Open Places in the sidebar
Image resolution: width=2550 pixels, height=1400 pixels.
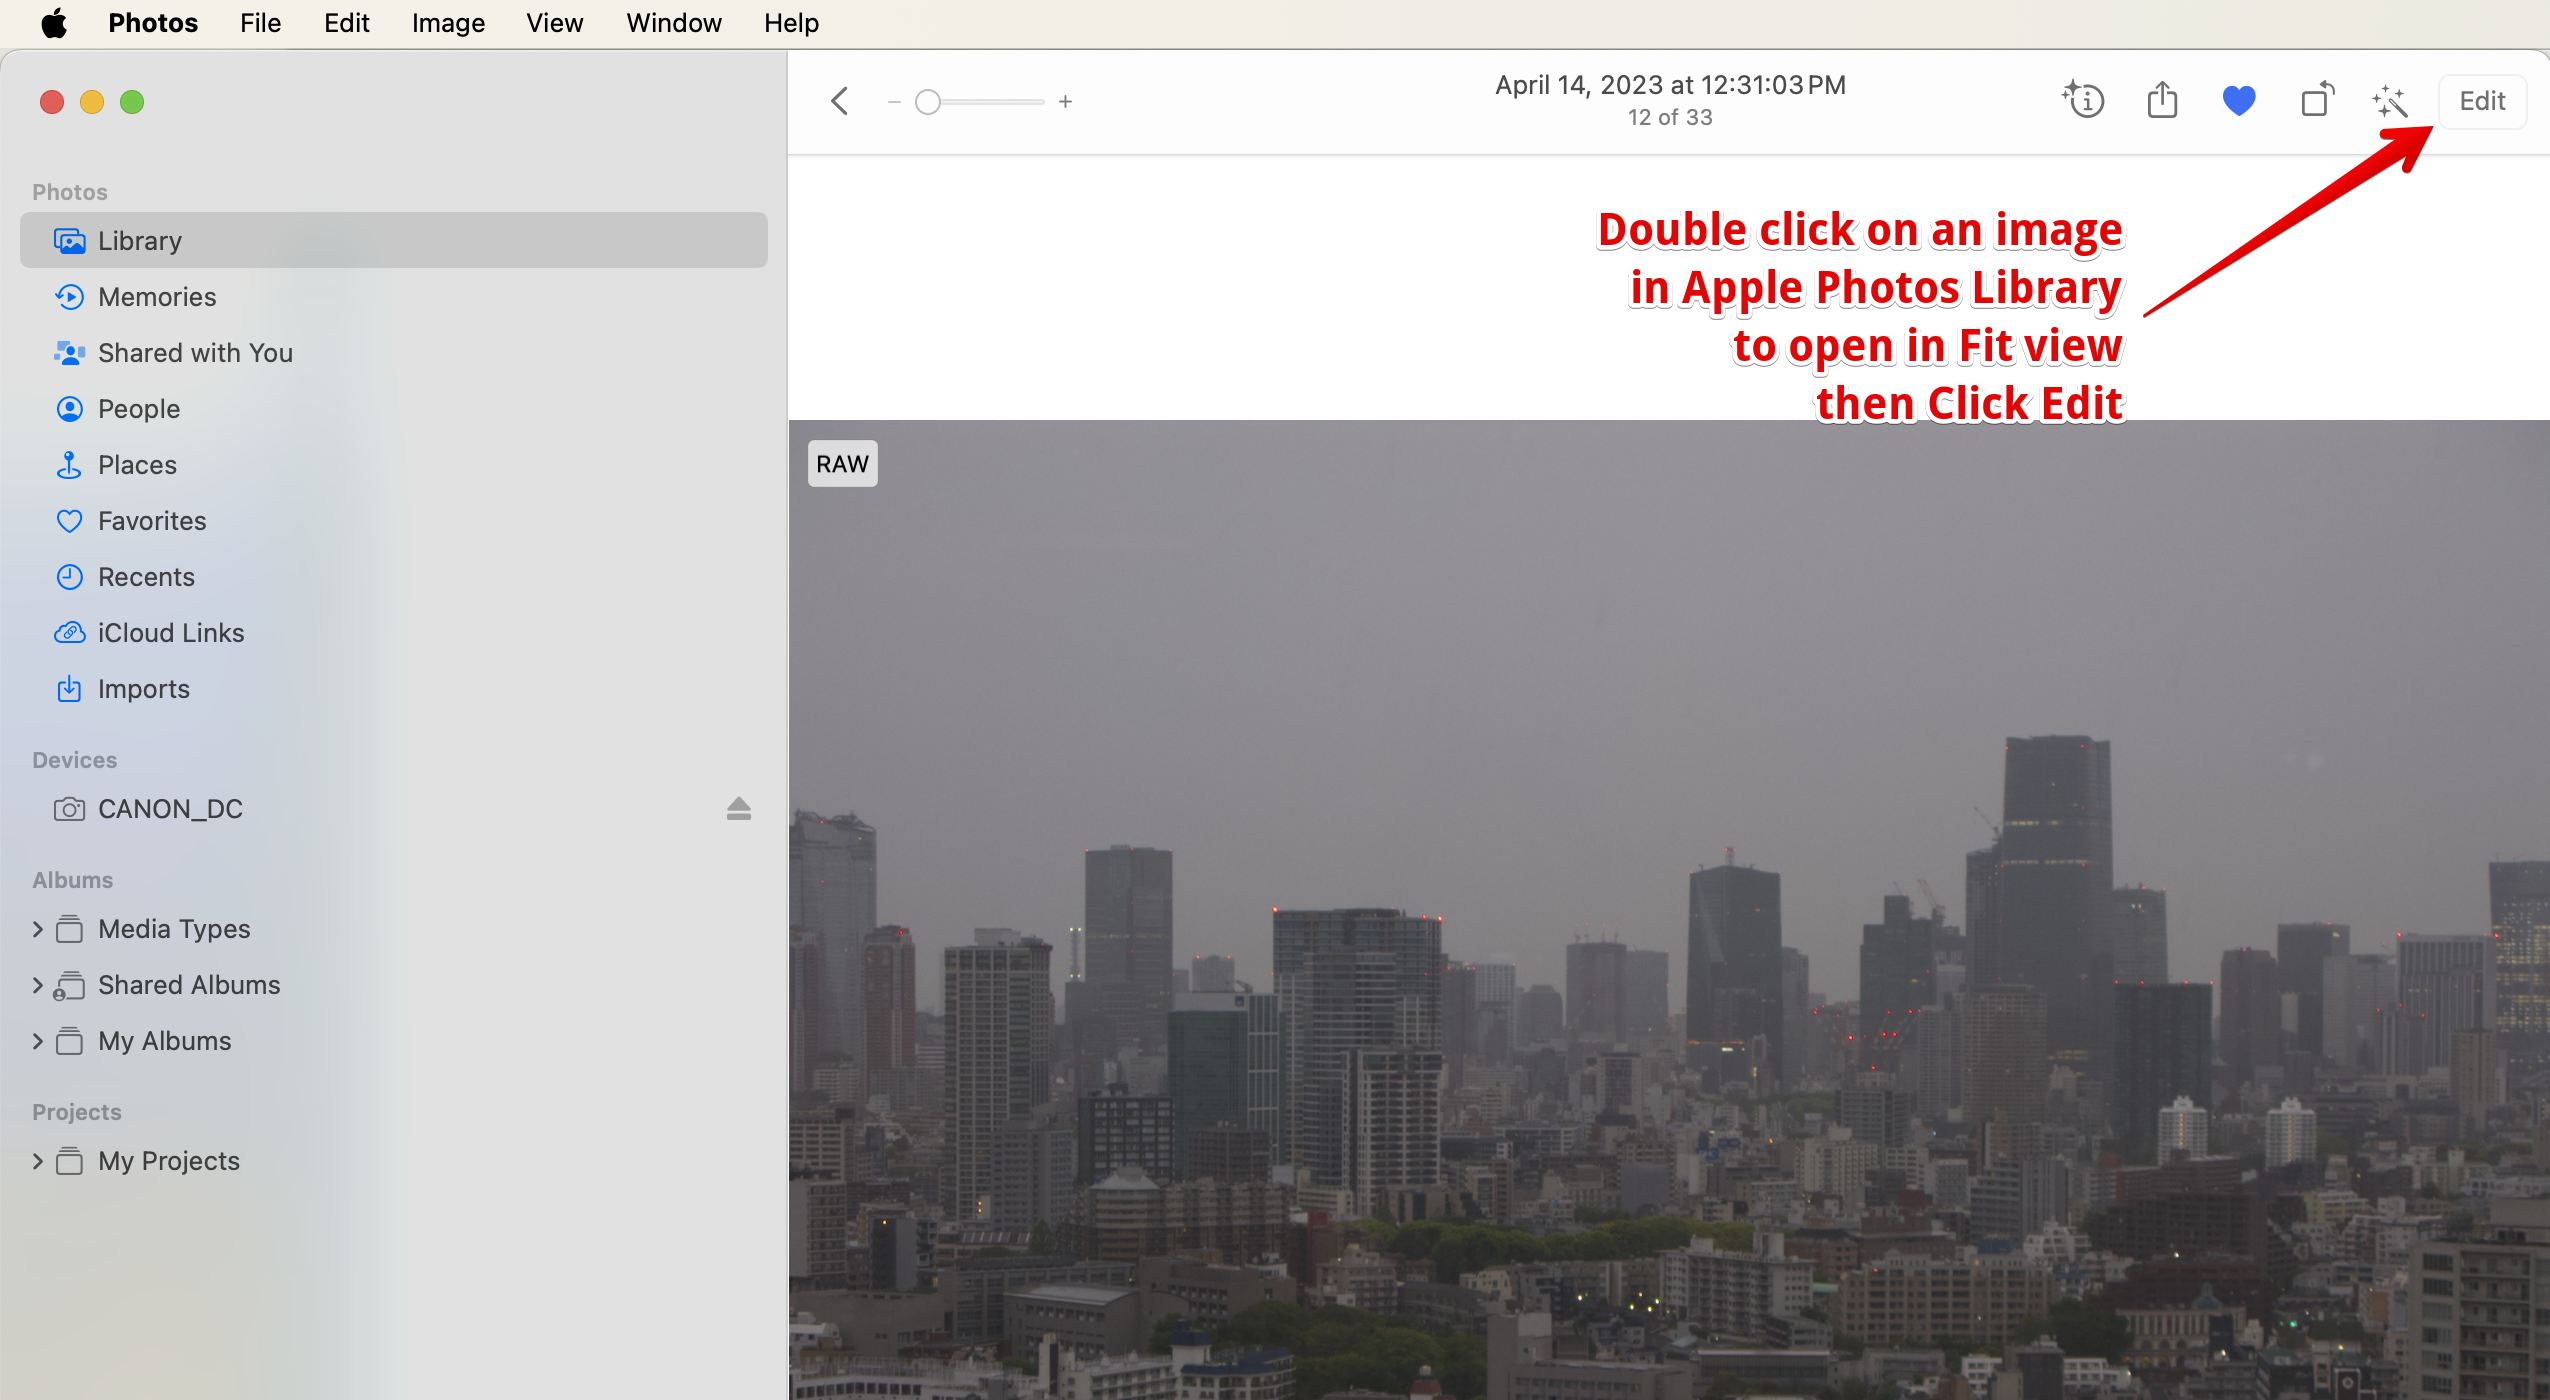click(137, 465)
